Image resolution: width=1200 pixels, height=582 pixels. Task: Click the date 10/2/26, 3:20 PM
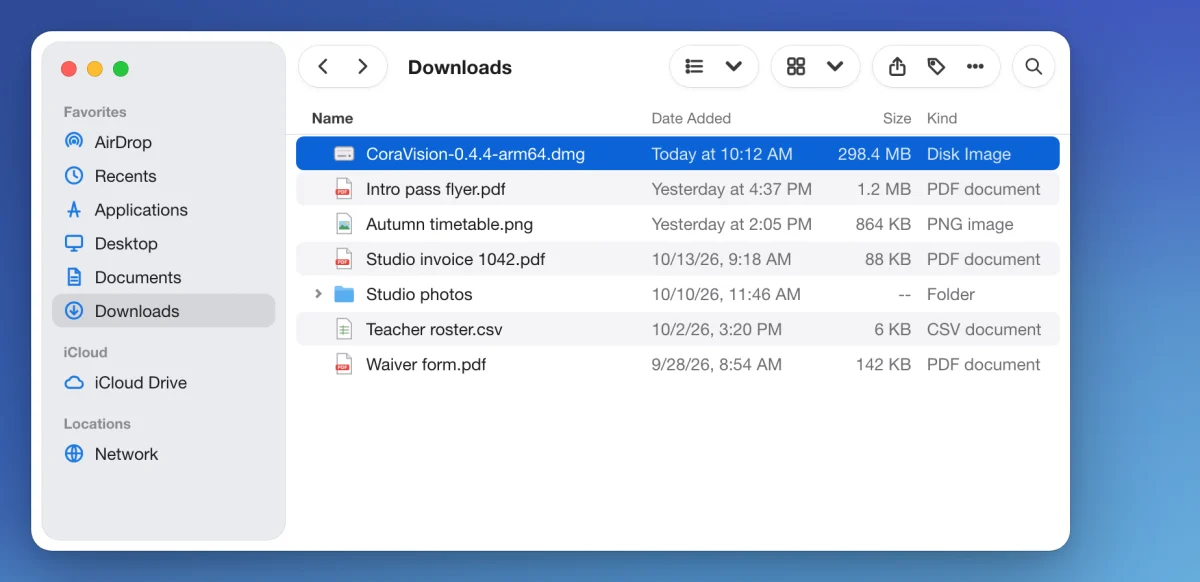717,329
